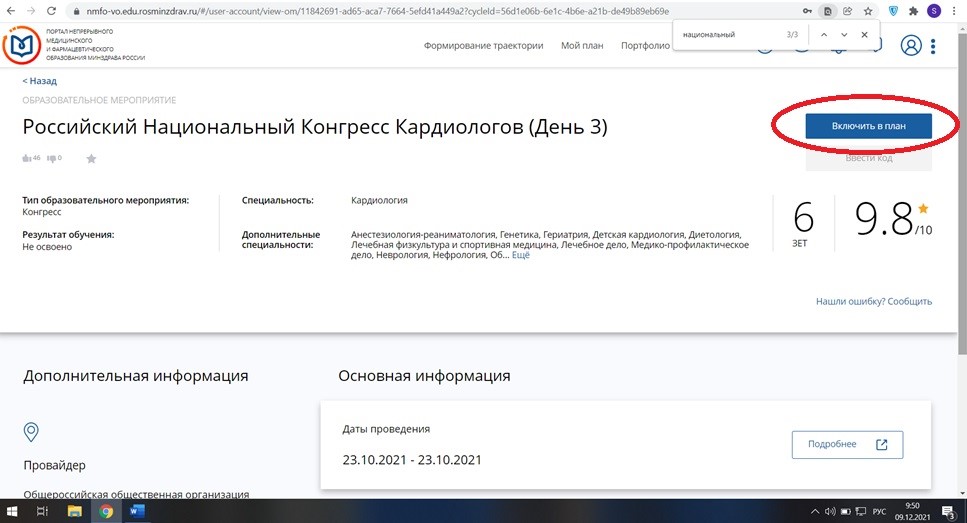The height and width of the screenshot is (523, 967).
Task: Go to next find-in-page result
Action: coord(844,35)
